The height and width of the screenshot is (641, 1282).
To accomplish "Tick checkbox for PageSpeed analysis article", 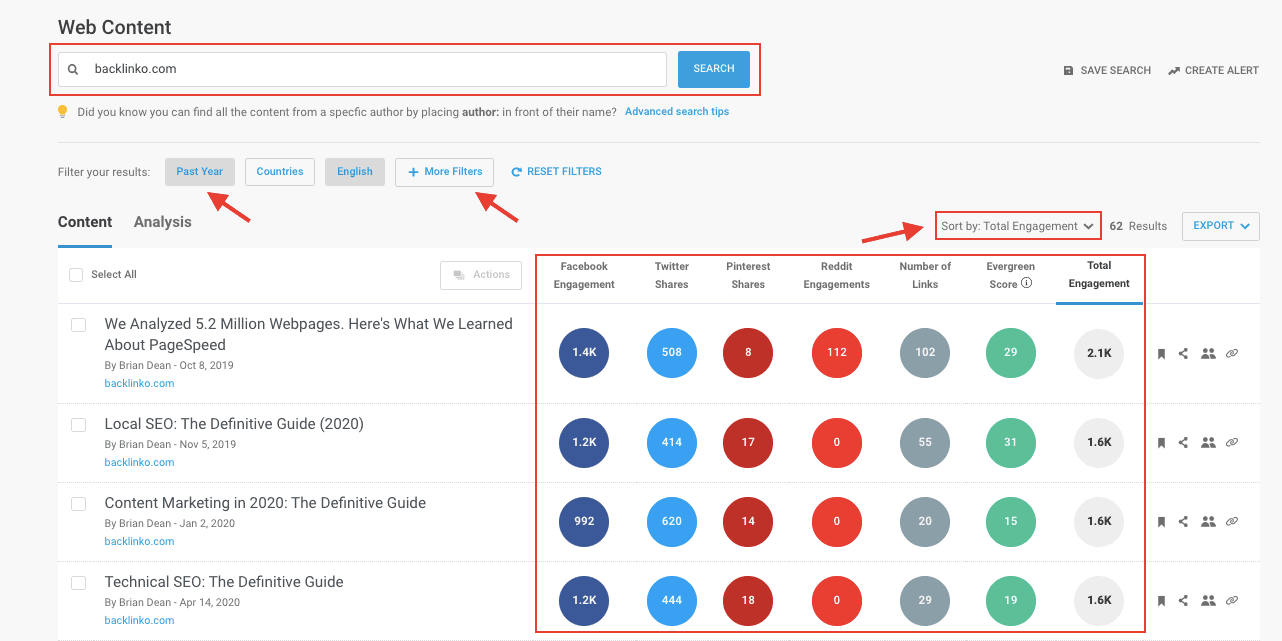I will pos(78,326).
